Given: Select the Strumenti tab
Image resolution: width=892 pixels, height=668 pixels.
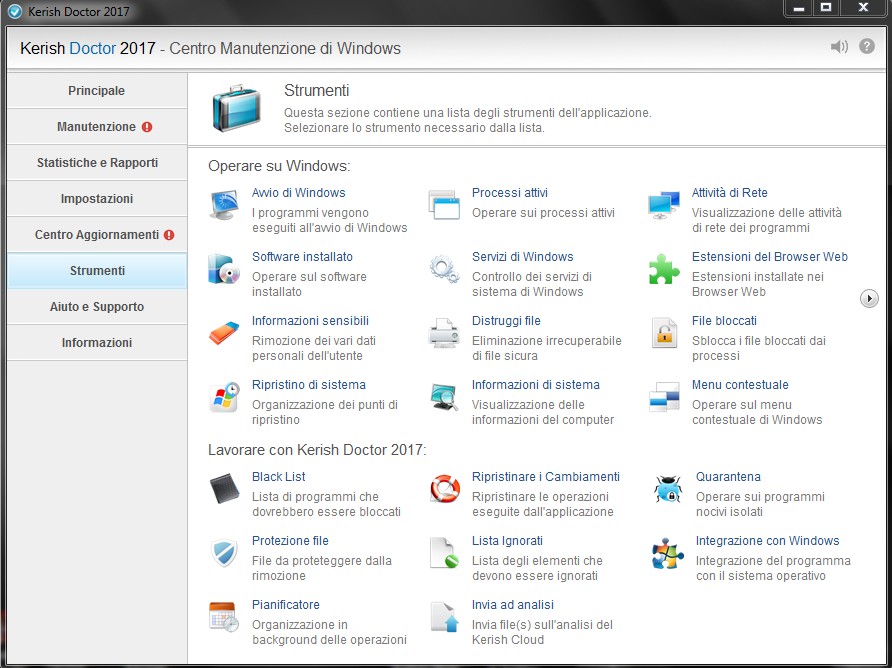Looking at the screenshot, I should tap(97, 271).
